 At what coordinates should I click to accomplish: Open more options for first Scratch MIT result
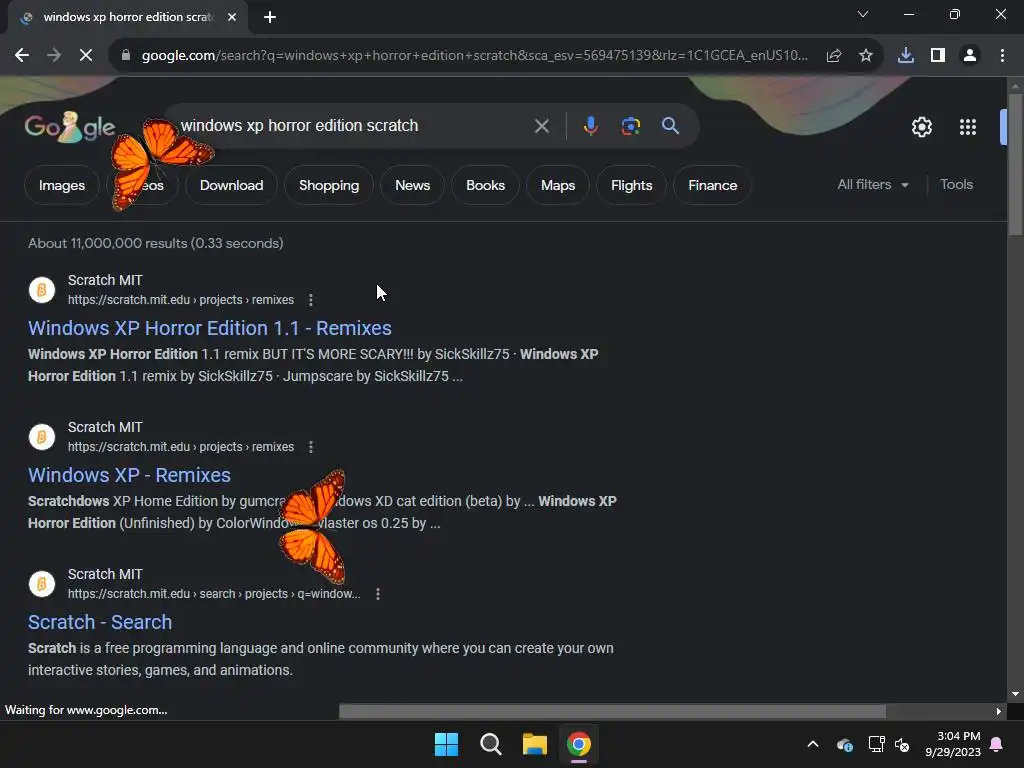[x=311, y=300]
